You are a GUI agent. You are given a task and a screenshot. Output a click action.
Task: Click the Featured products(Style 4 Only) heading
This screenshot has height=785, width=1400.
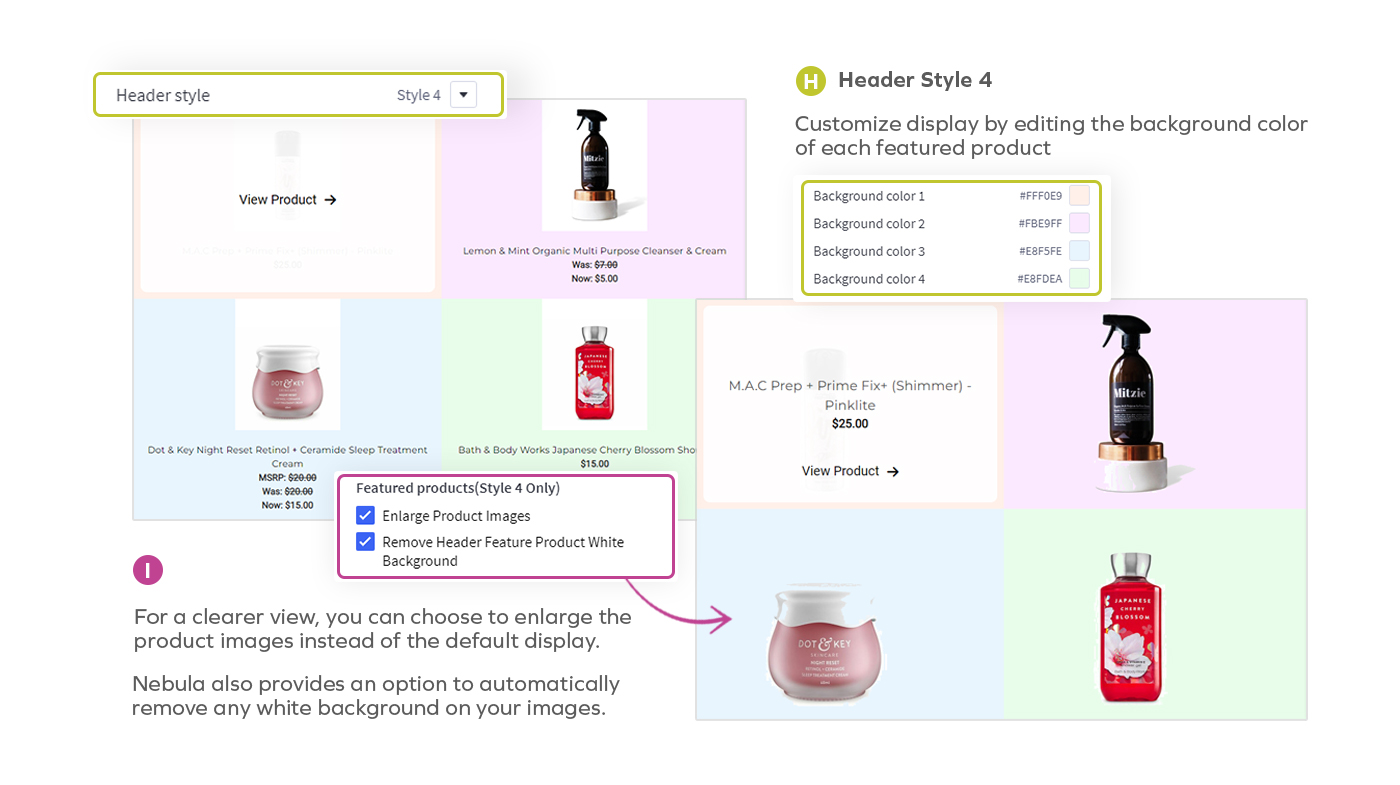pyautogui.click(x=458, y=488)
